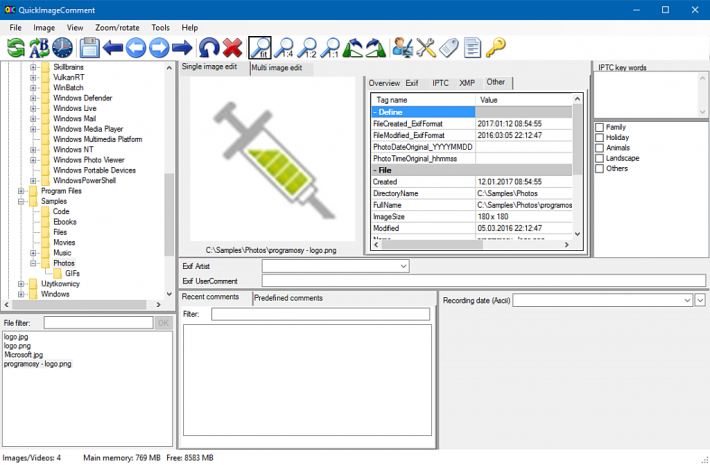This screenshot has height=465, width=710.
Task: Open the Recording date (Ascii) combo box
Action: pos(602,300)
